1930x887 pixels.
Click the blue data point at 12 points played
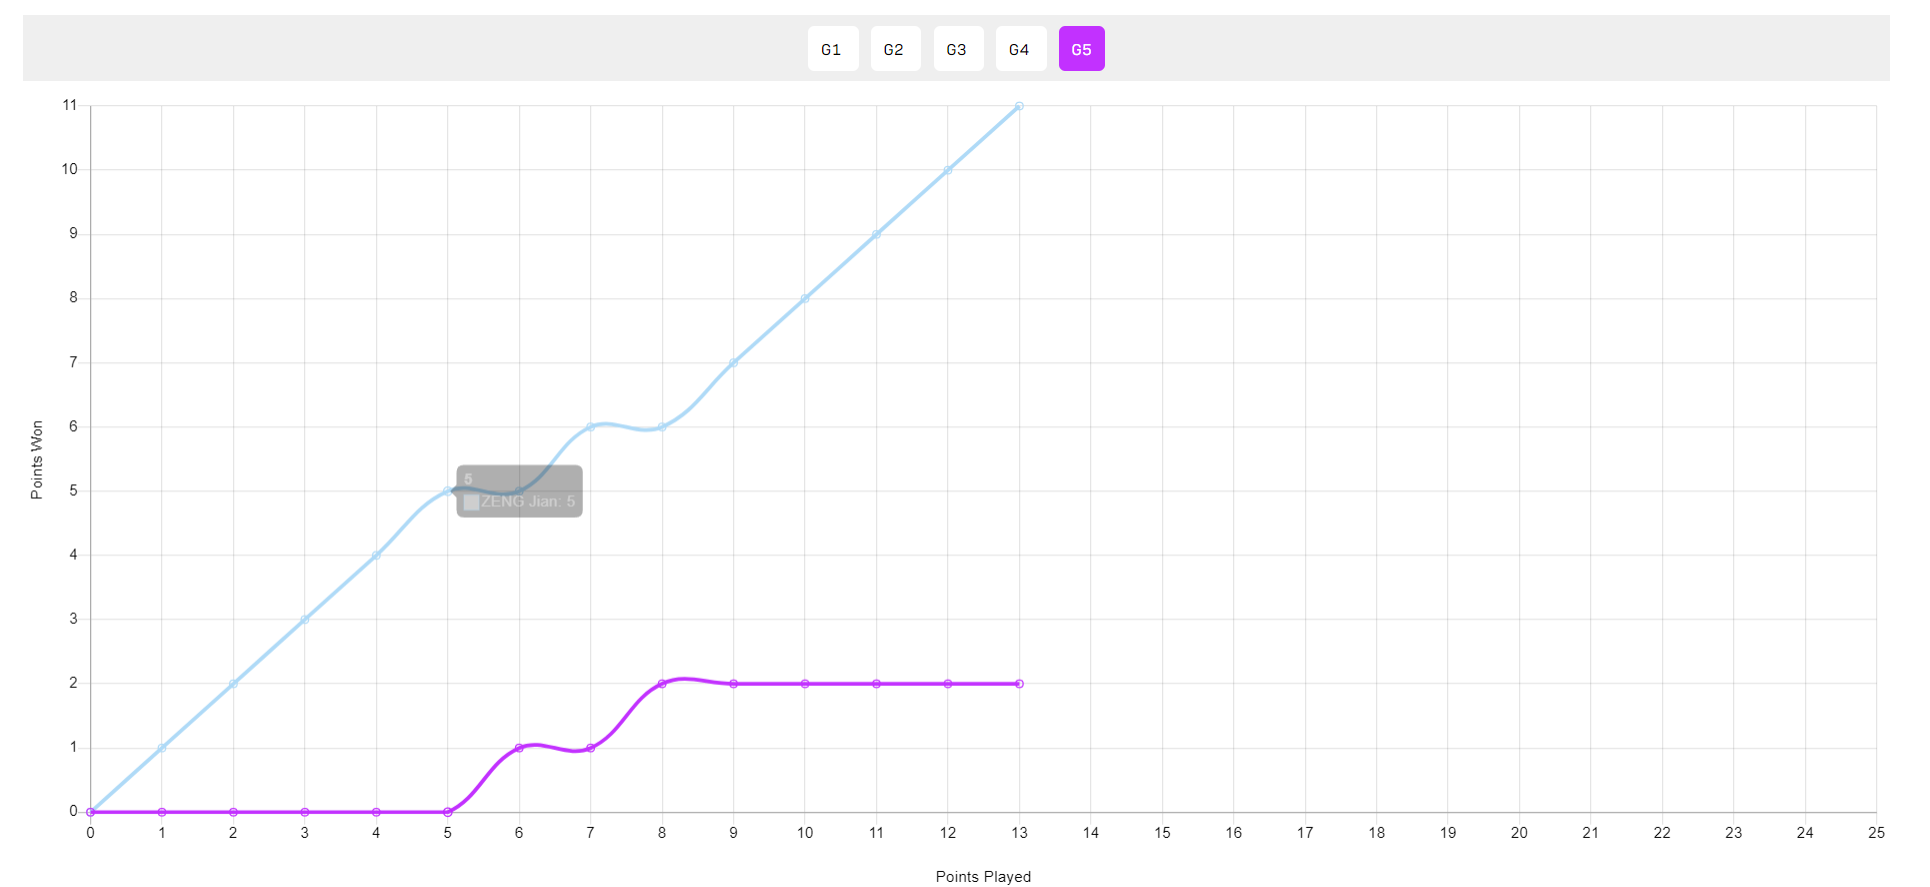[x=948, y=170]
